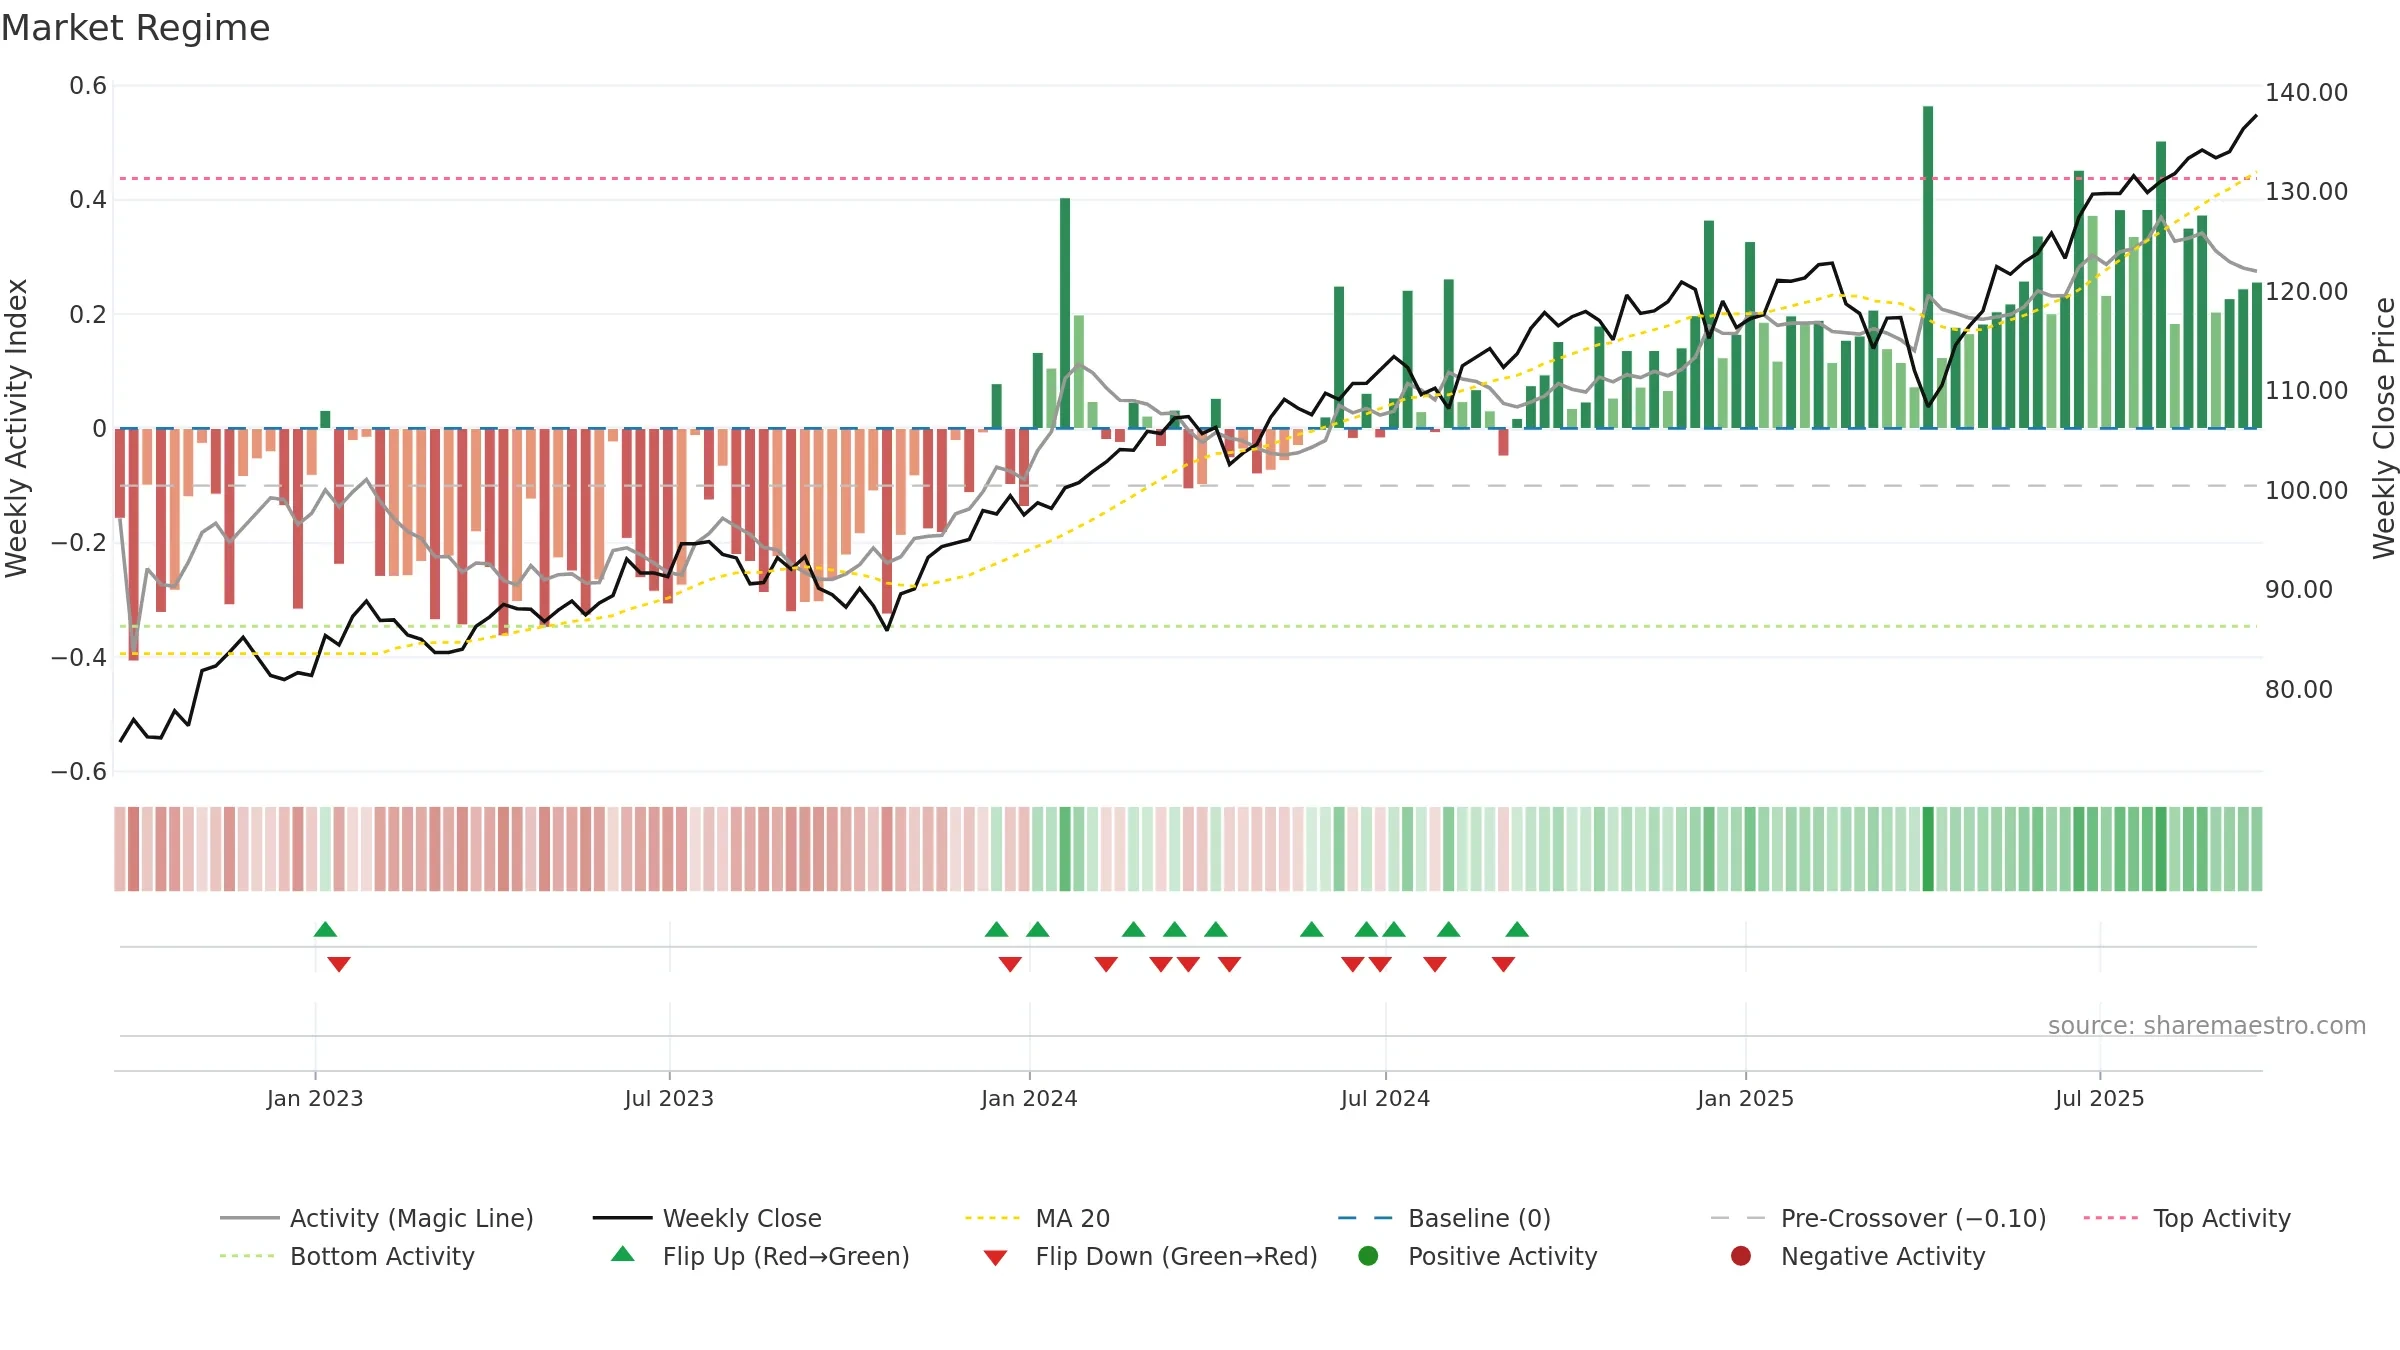Toggle the Baseline (0) legend entry
Image resolution: width=2400 pixels, height=1350 pixels.
[1444, 1218]
